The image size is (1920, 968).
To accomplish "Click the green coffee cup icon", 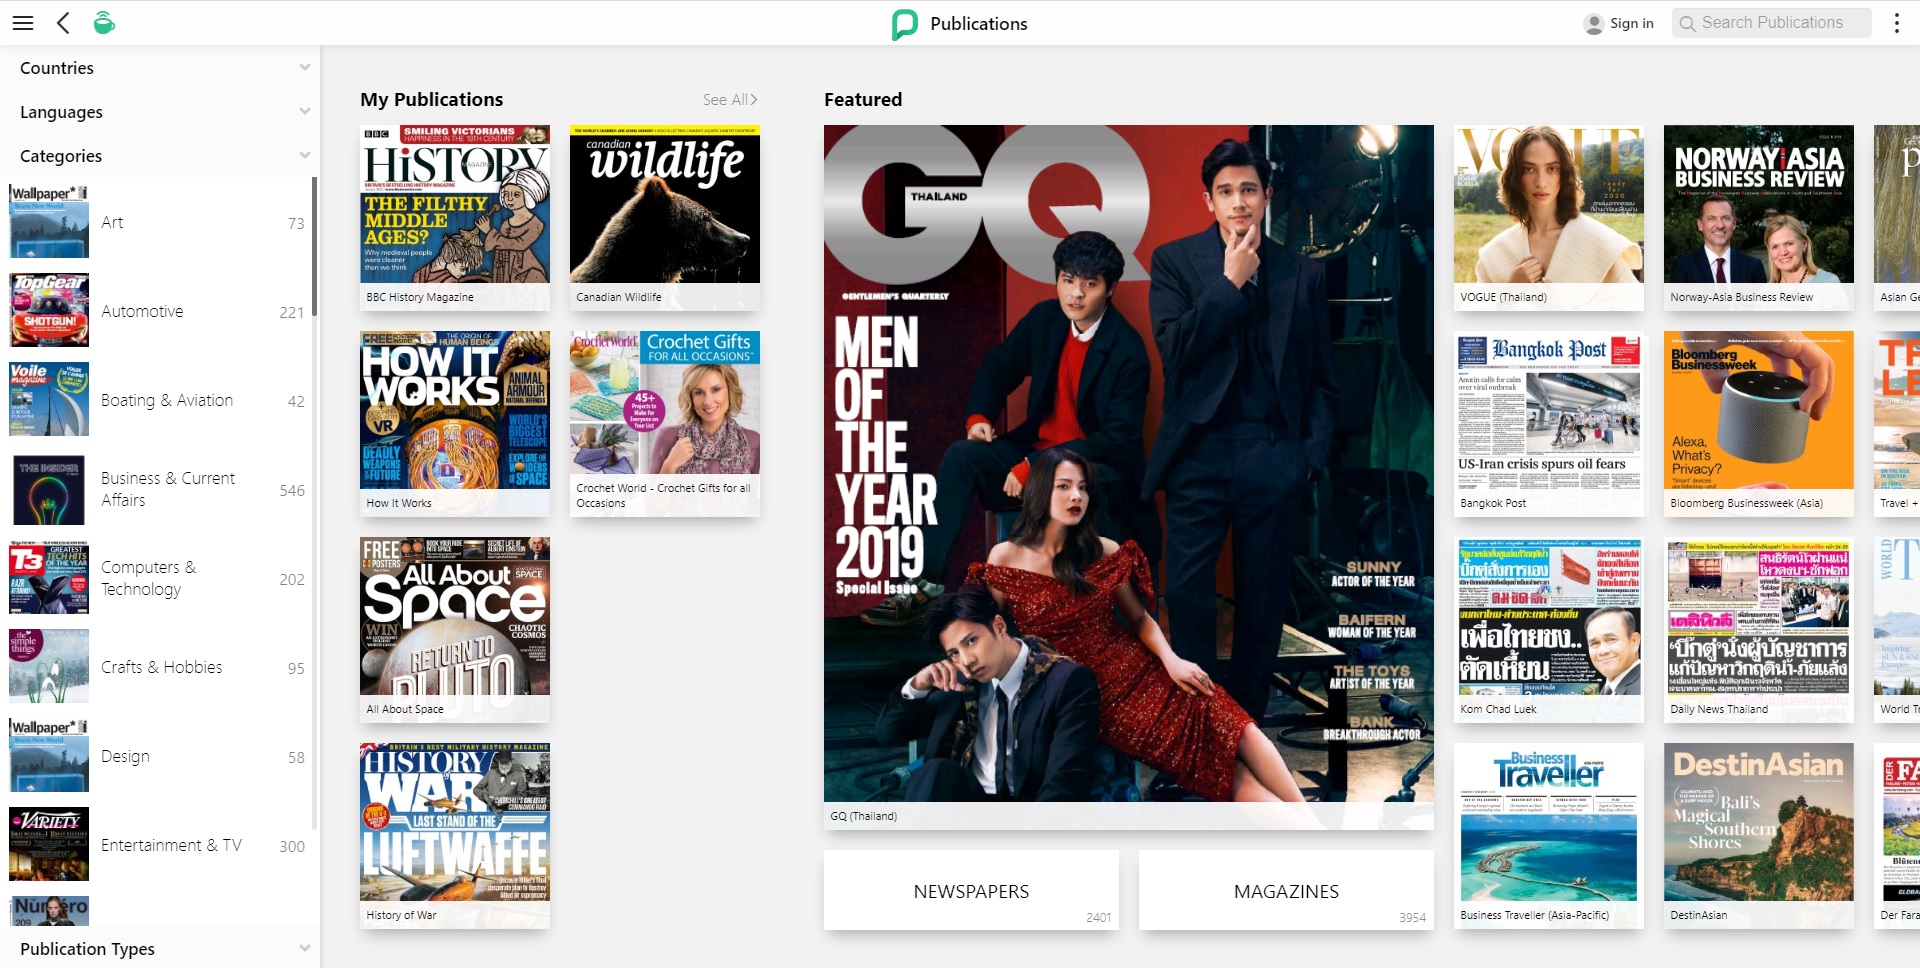I will tap(104, 22).
